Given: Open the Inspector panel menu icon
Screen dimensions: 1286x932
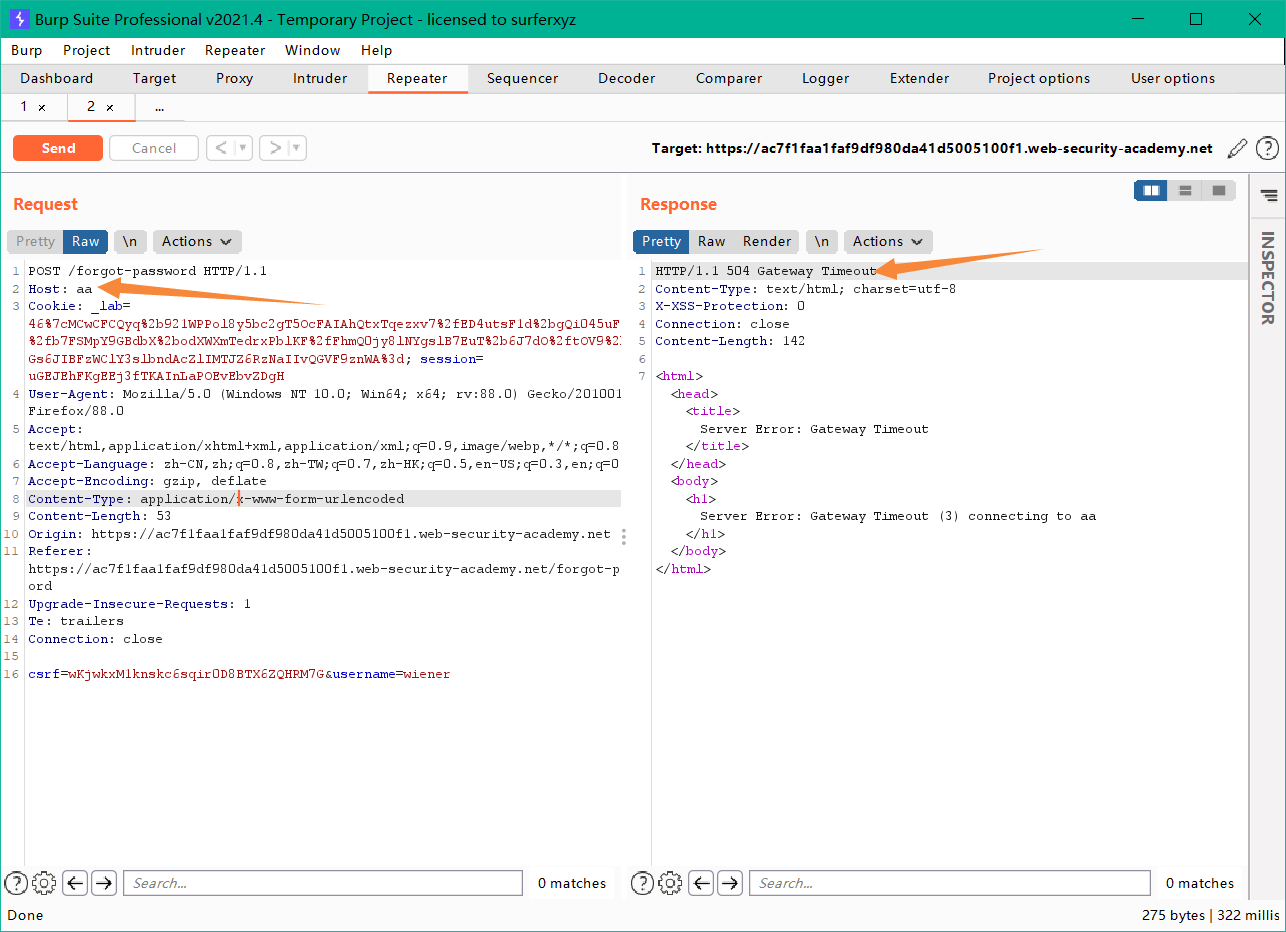Looking at the screenshot, I should tap(1268, 195).
